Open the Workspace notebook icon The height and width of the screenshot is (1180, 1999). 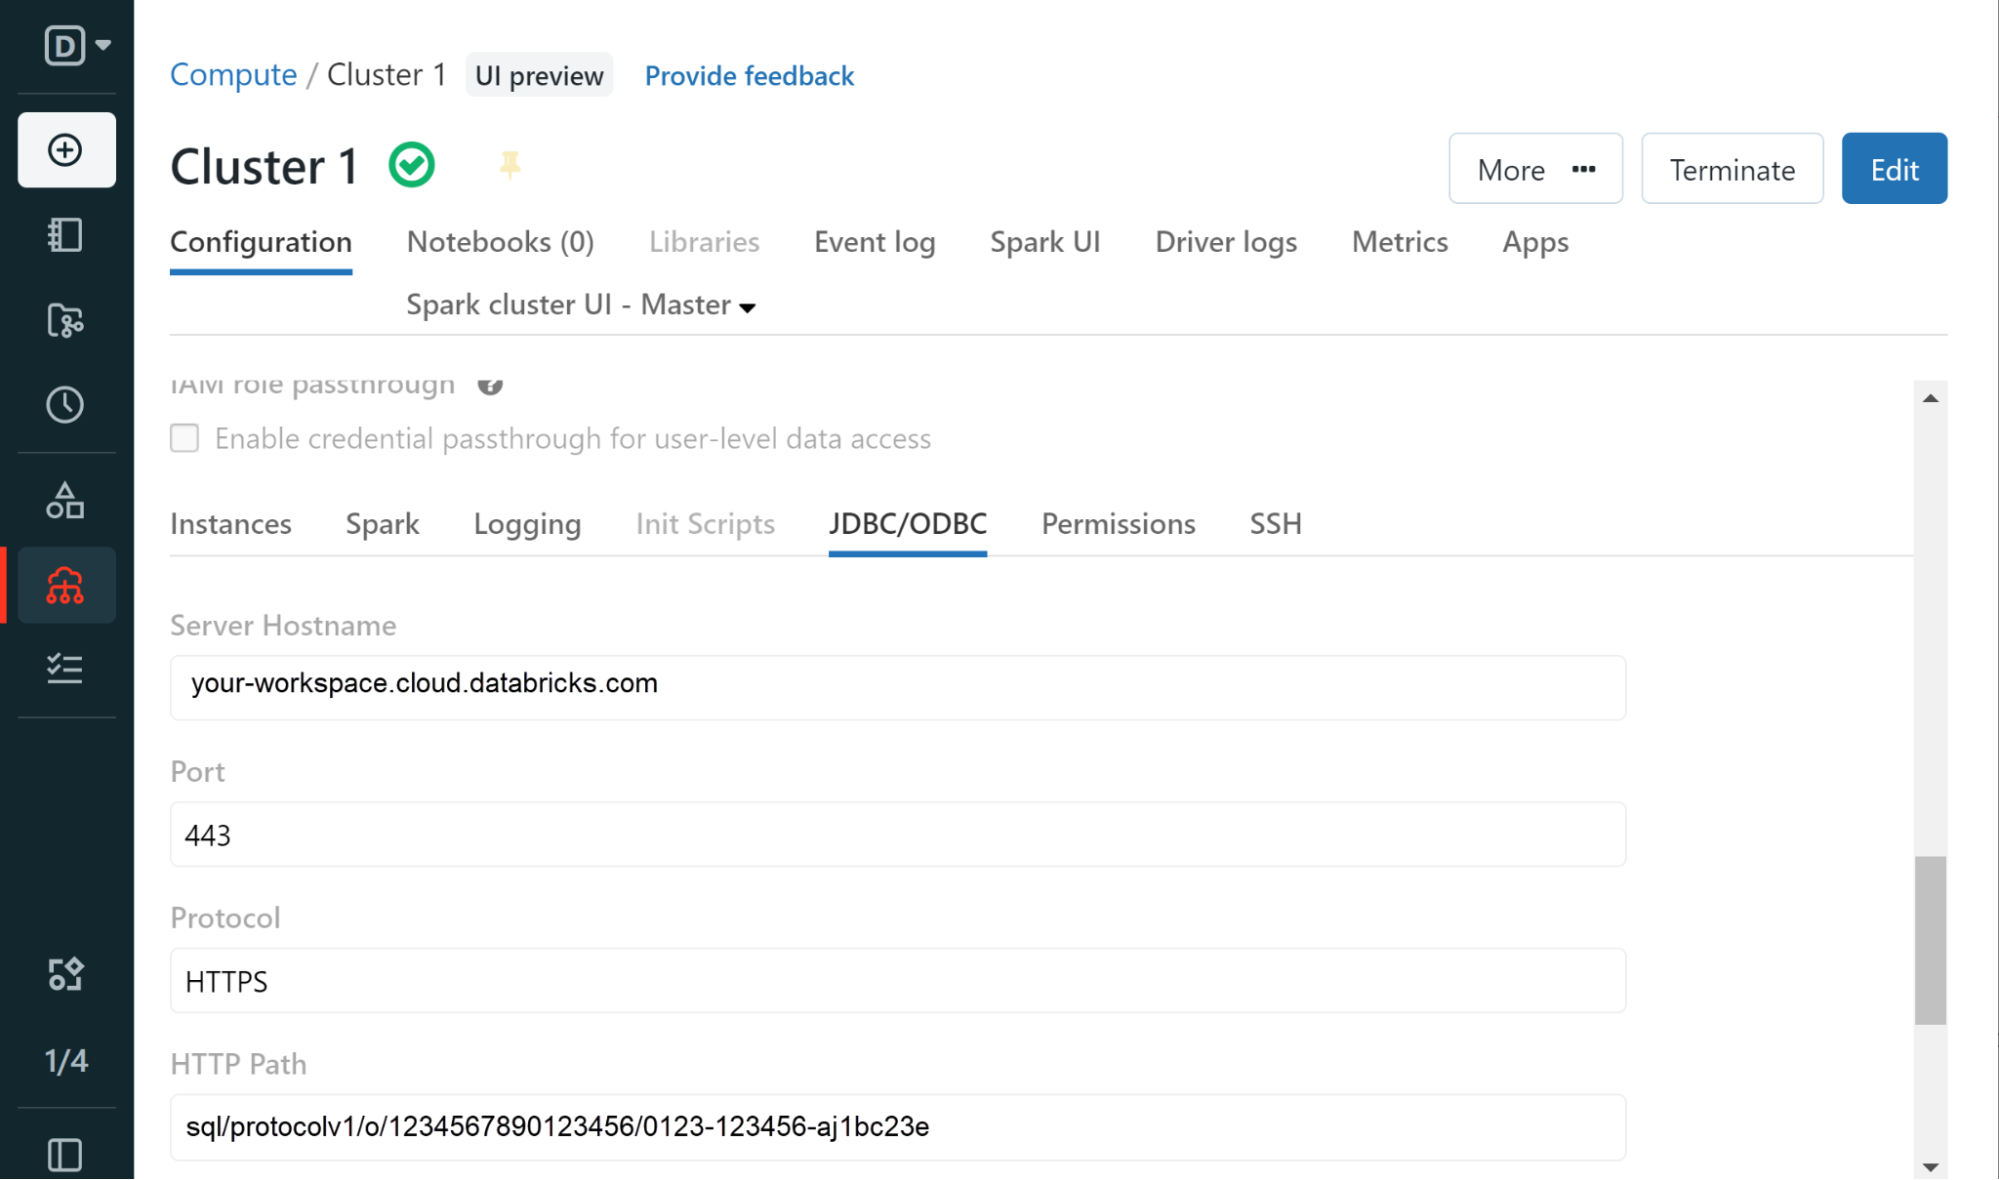pos(66,236)
